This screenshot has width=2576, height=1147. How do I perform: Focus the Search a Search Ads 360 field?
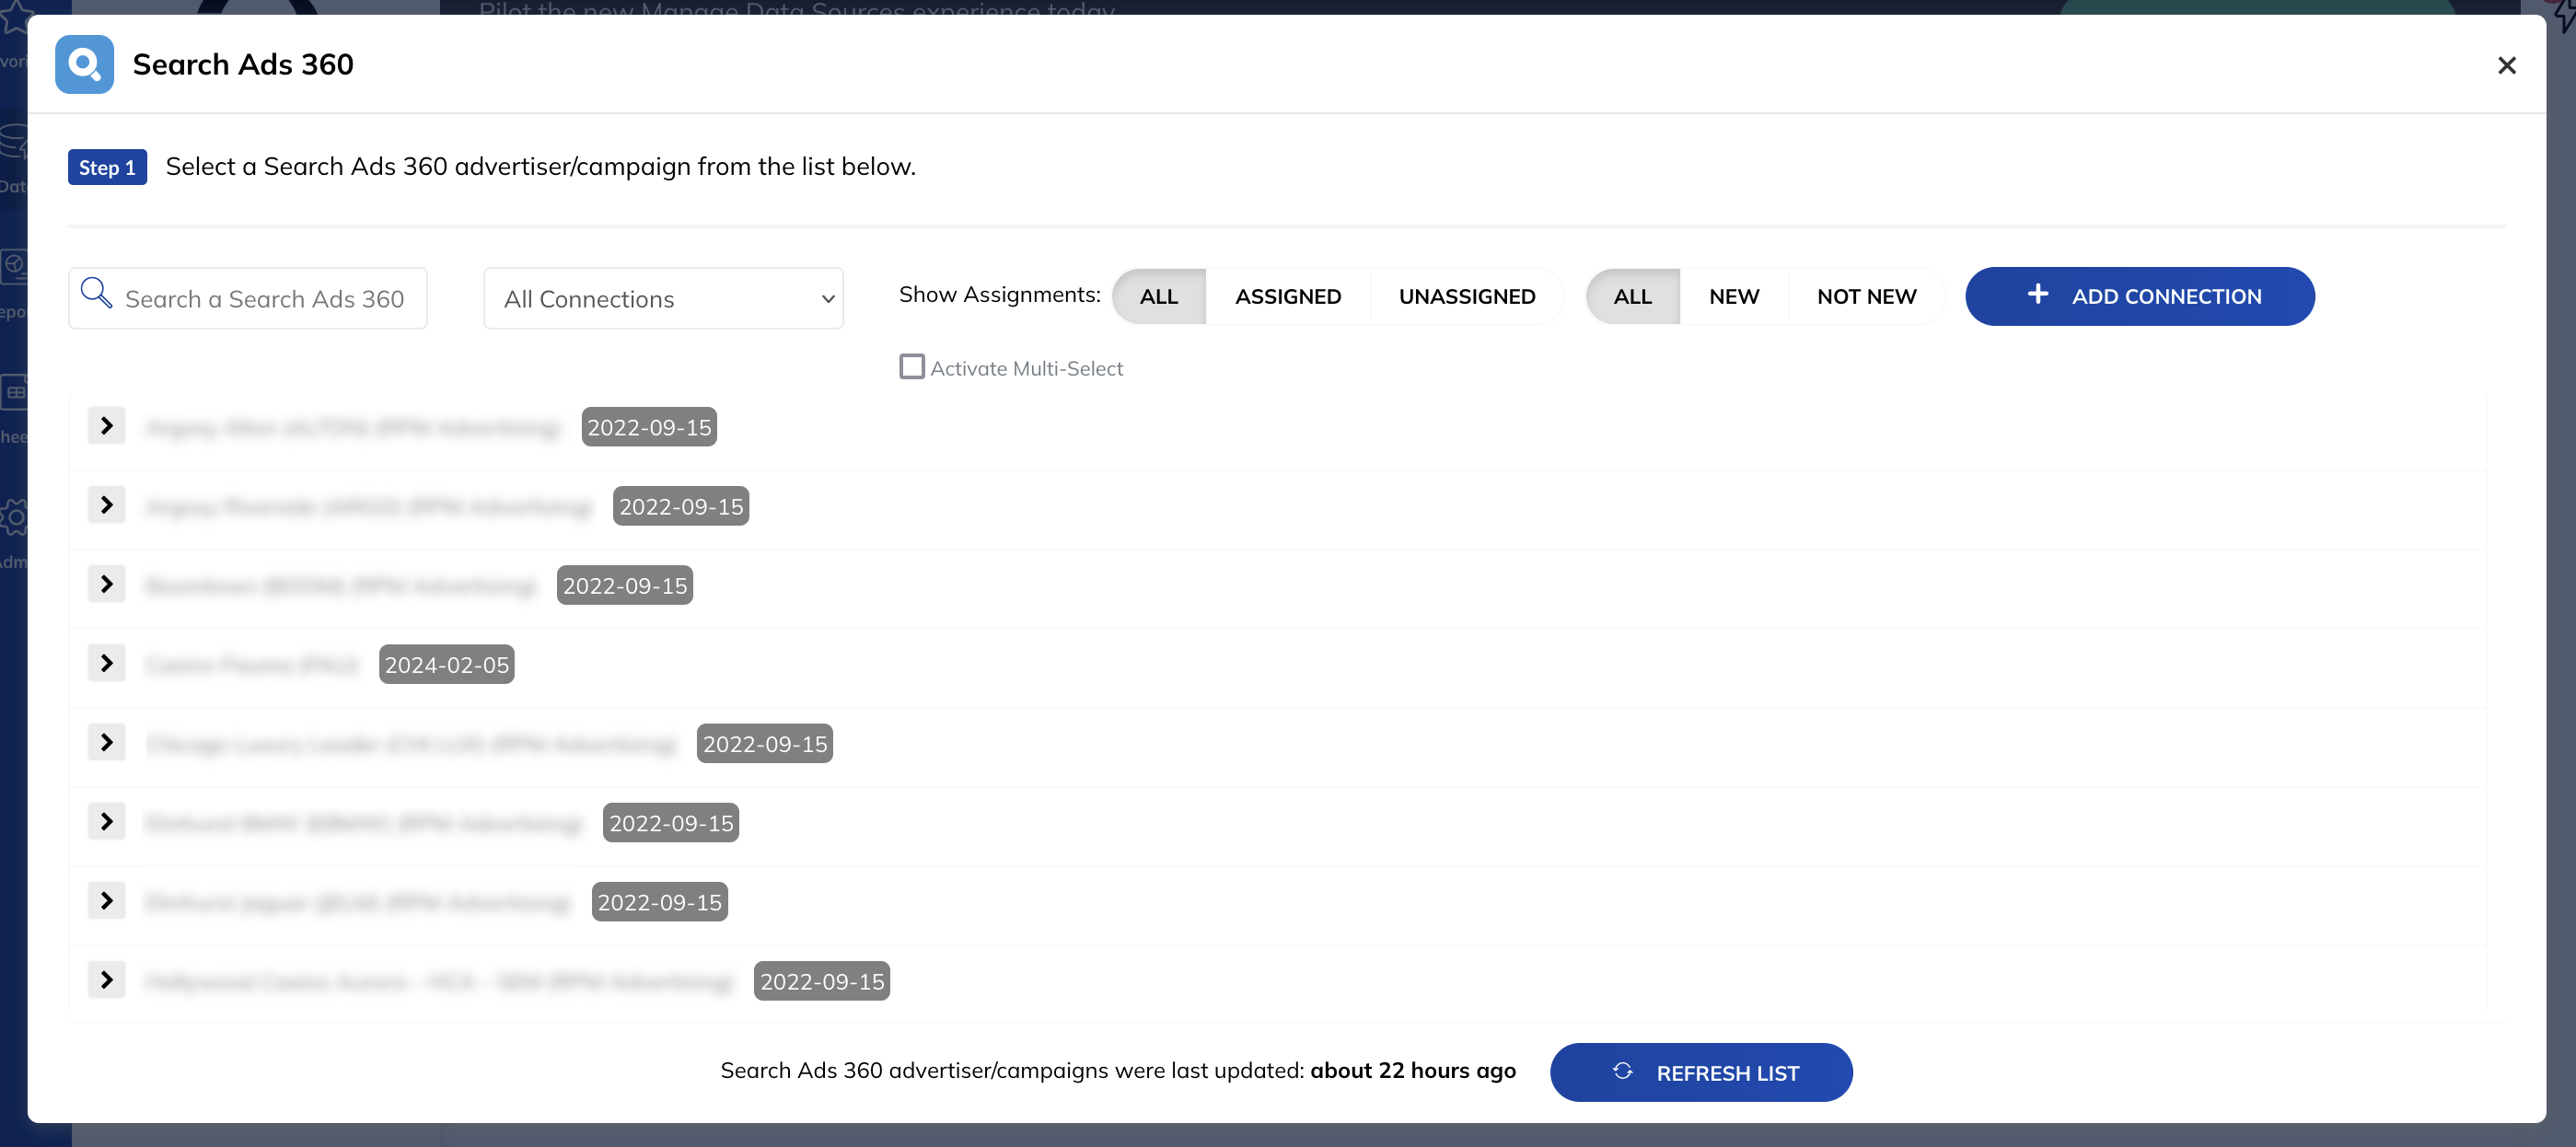click(x=248, y=298)
